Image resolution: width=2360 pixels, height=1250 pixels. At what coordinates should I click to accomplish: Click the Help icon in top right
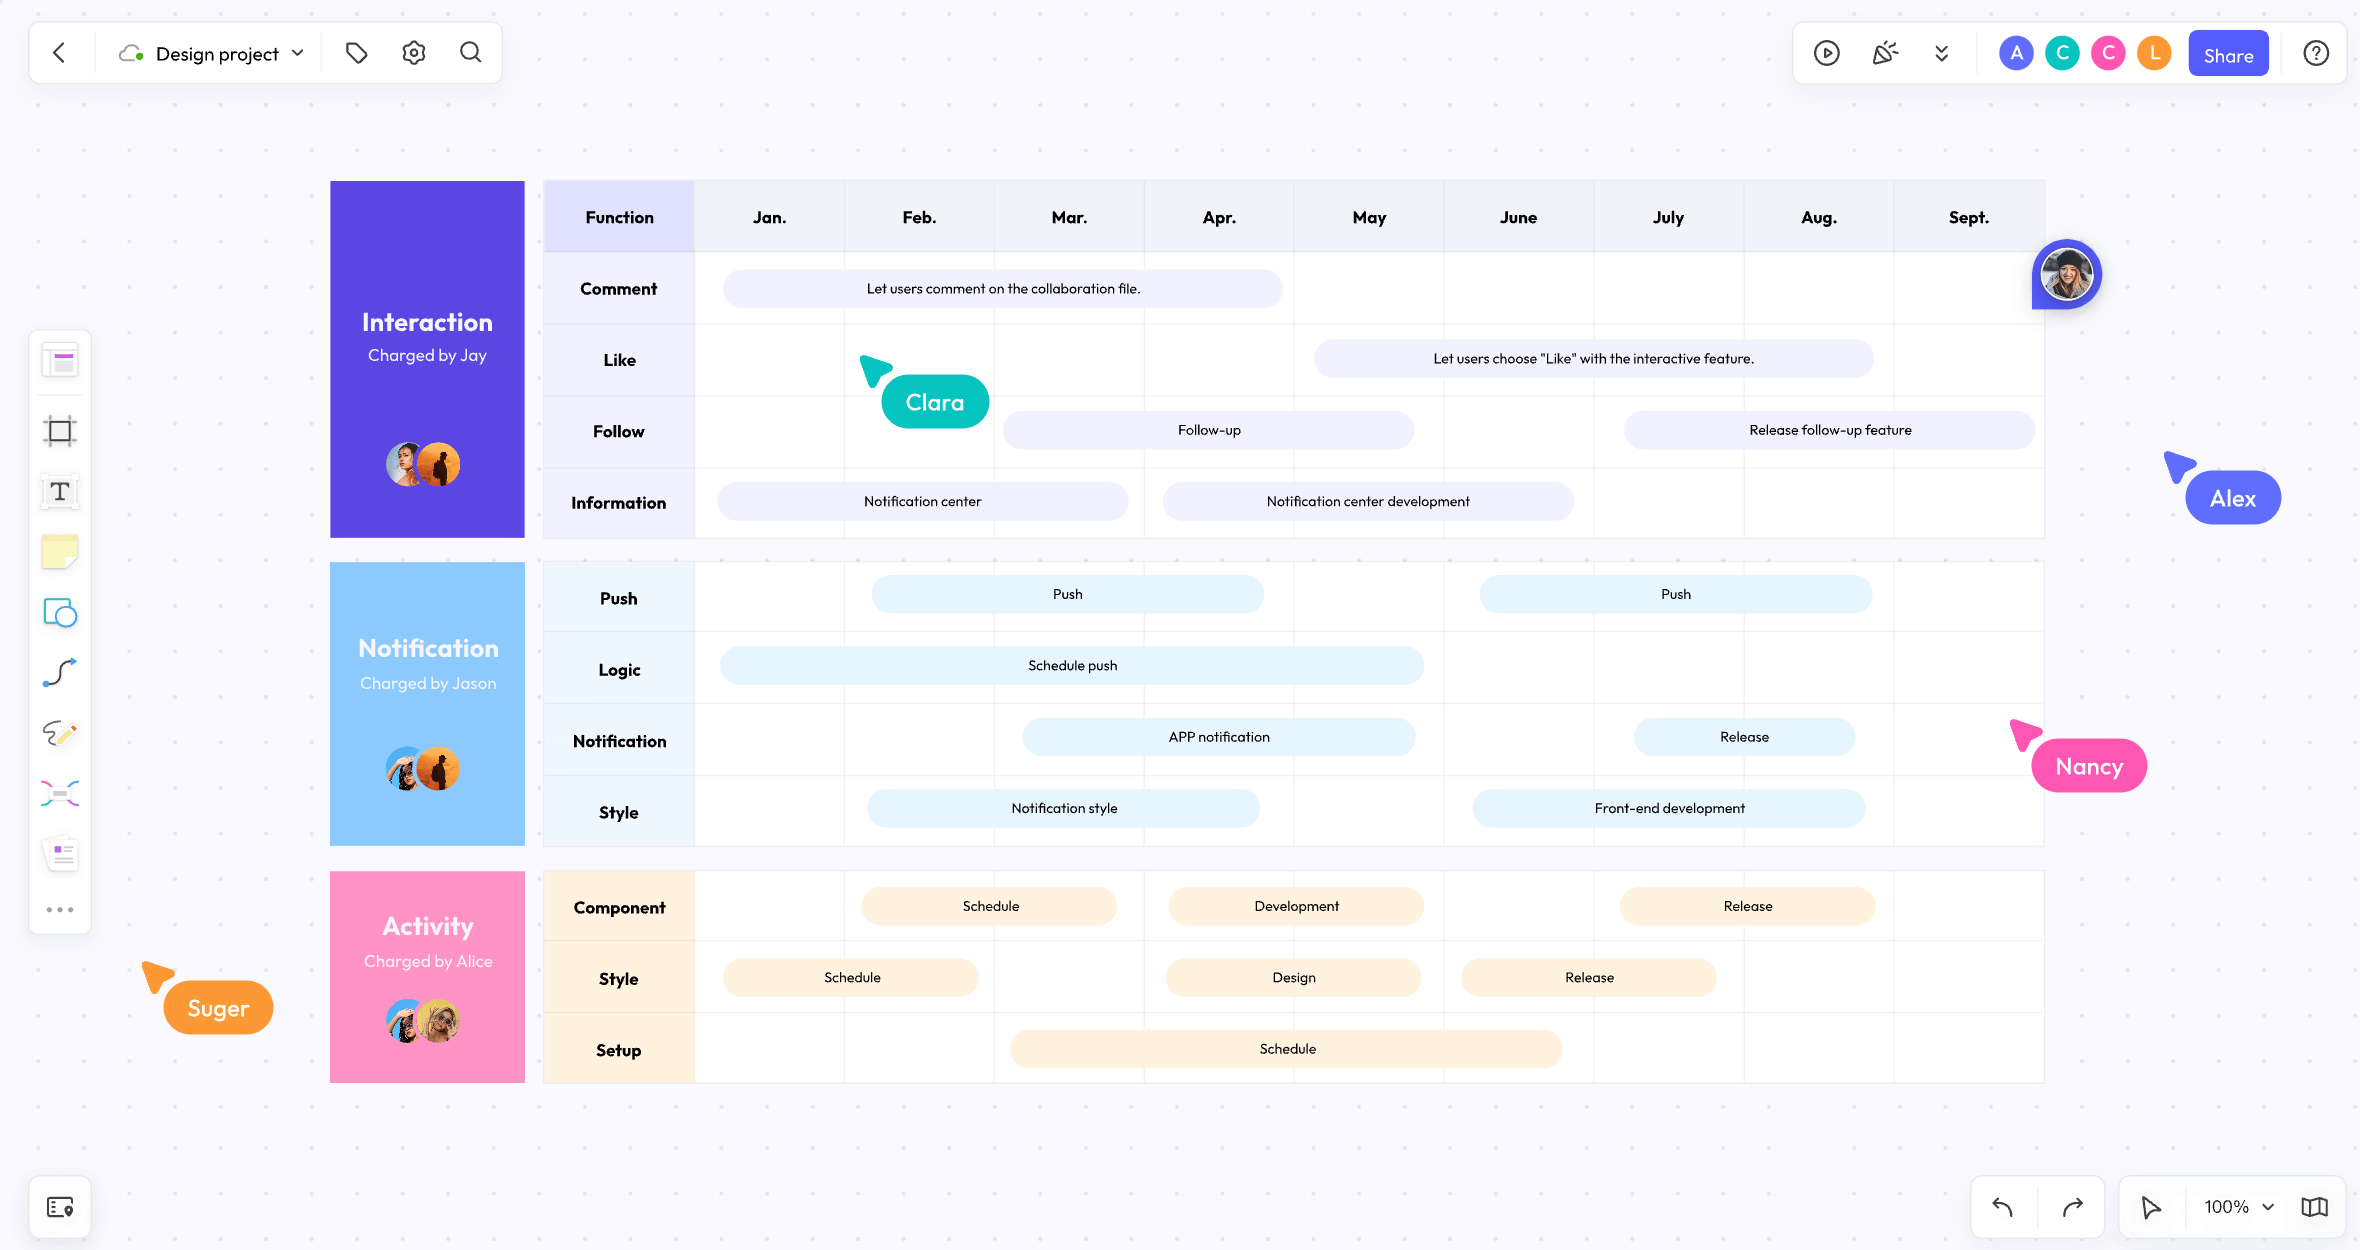point(2315,51)
